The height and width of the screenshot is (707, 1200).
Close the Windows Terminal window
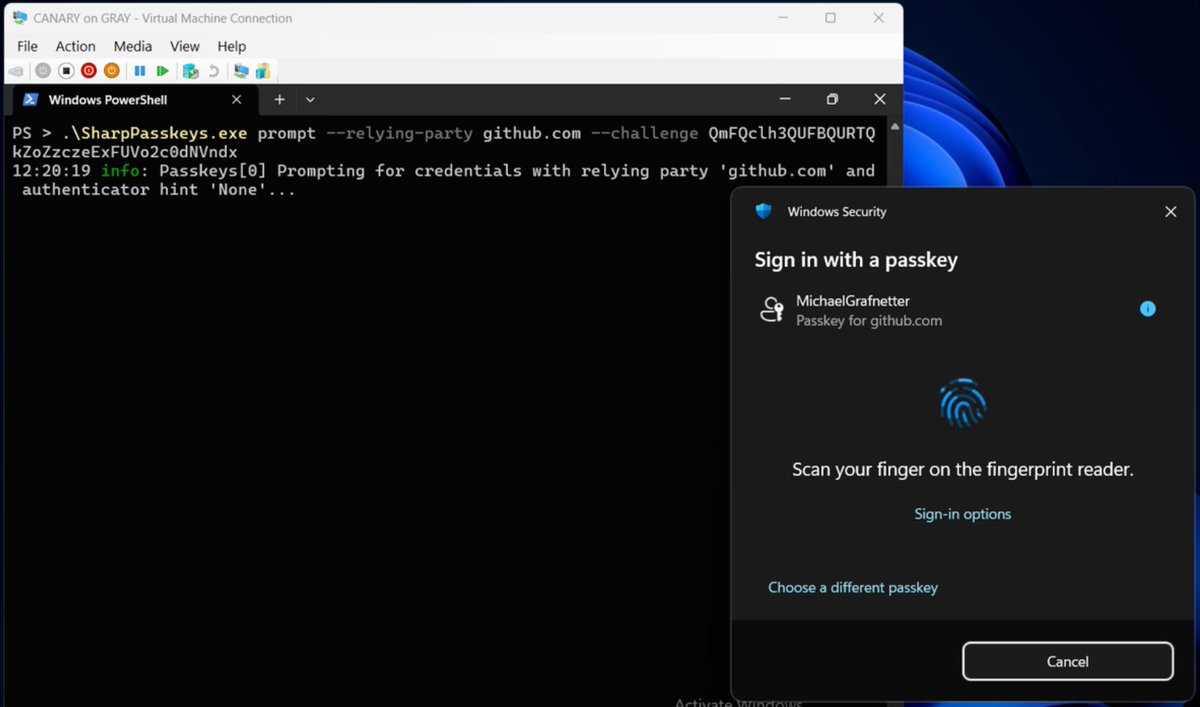tap(880, 100)
